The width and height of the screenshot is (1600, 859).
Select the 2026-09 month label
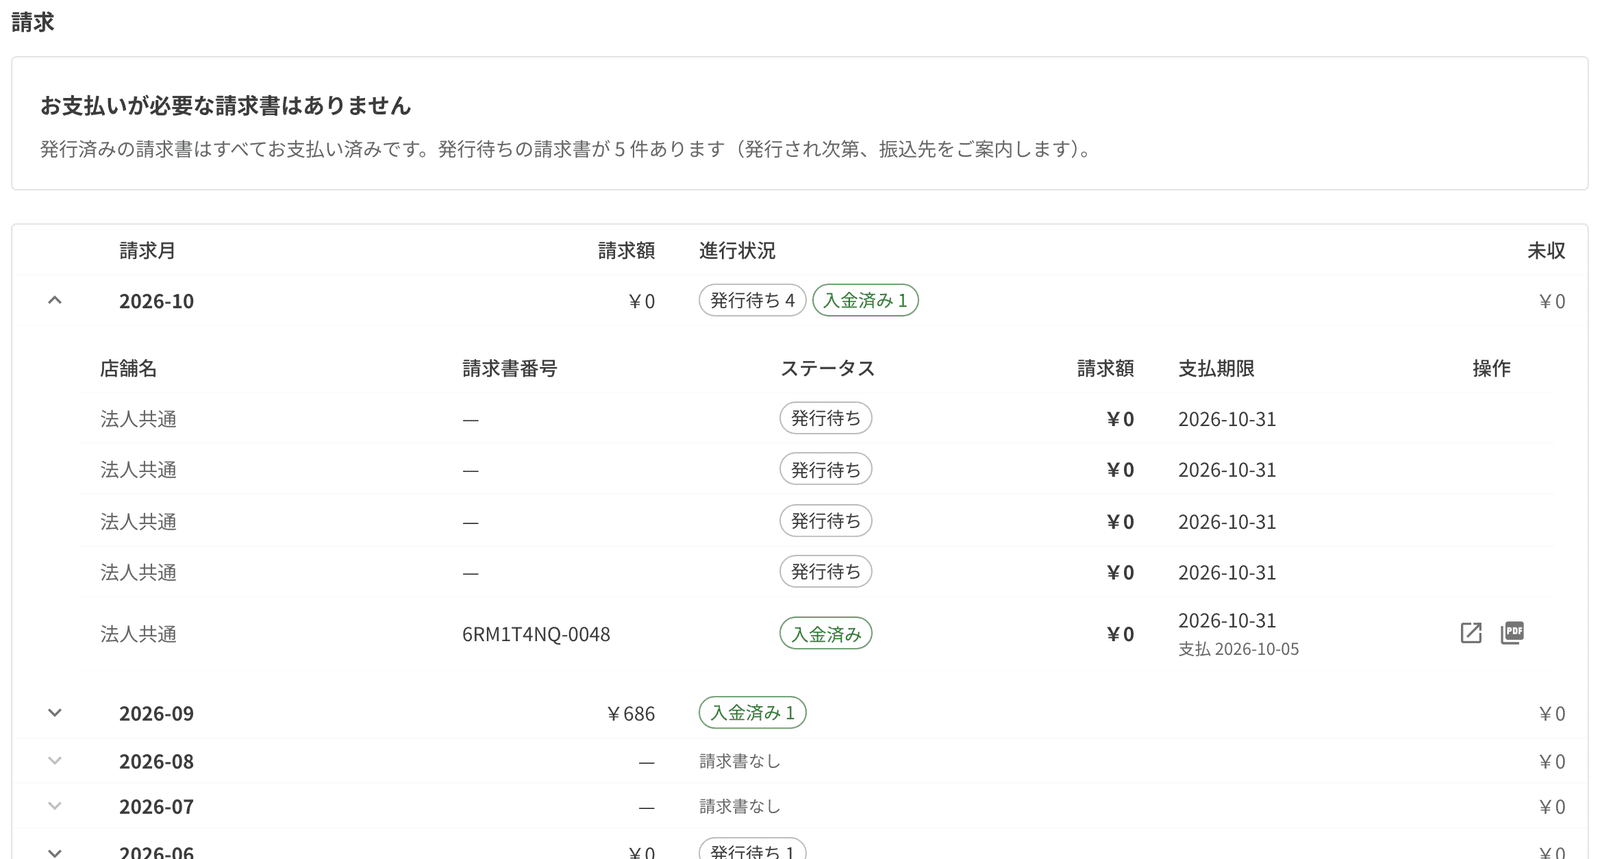pos(156,714)
